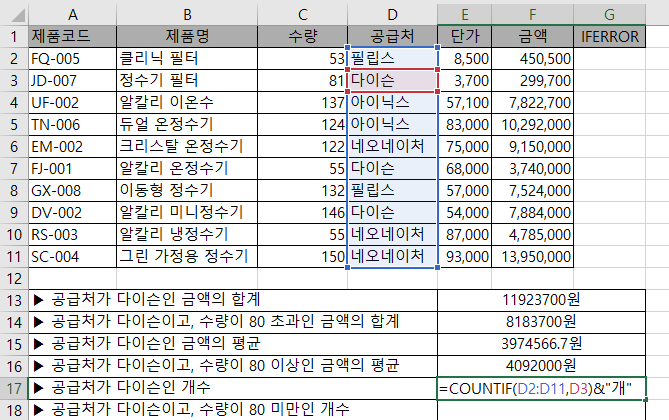
Task: Click the IFERROR header cell
Action: click(610, 37)
